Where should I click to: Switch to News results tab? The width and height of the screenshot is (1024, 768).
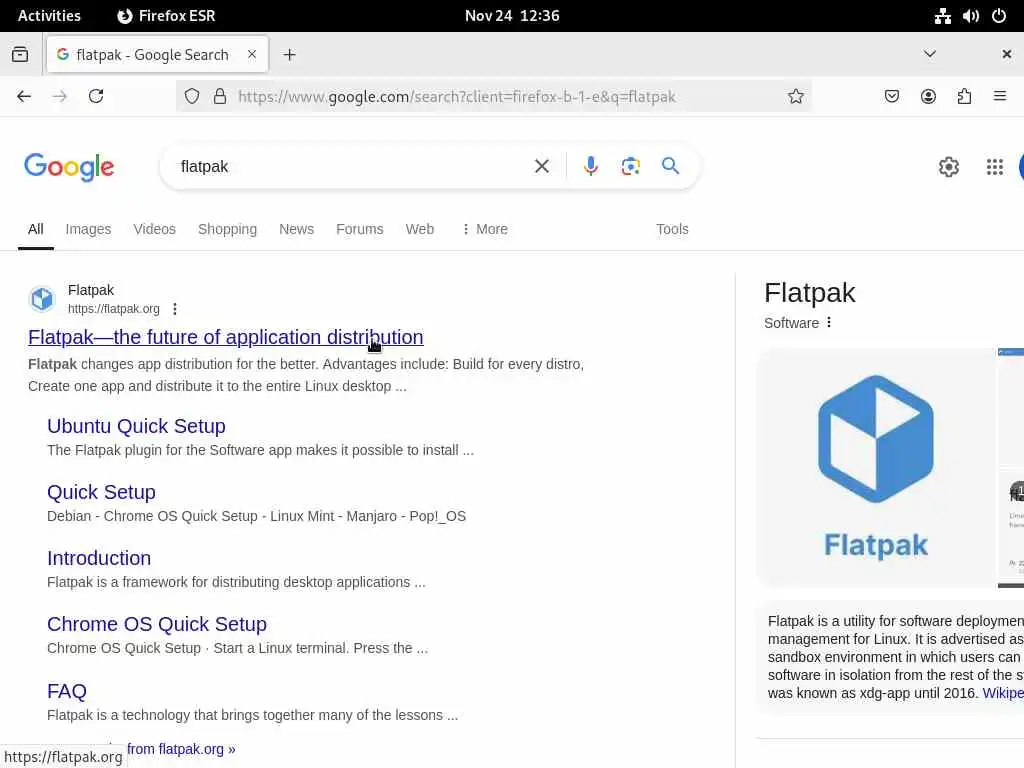(x=296, y=229)
